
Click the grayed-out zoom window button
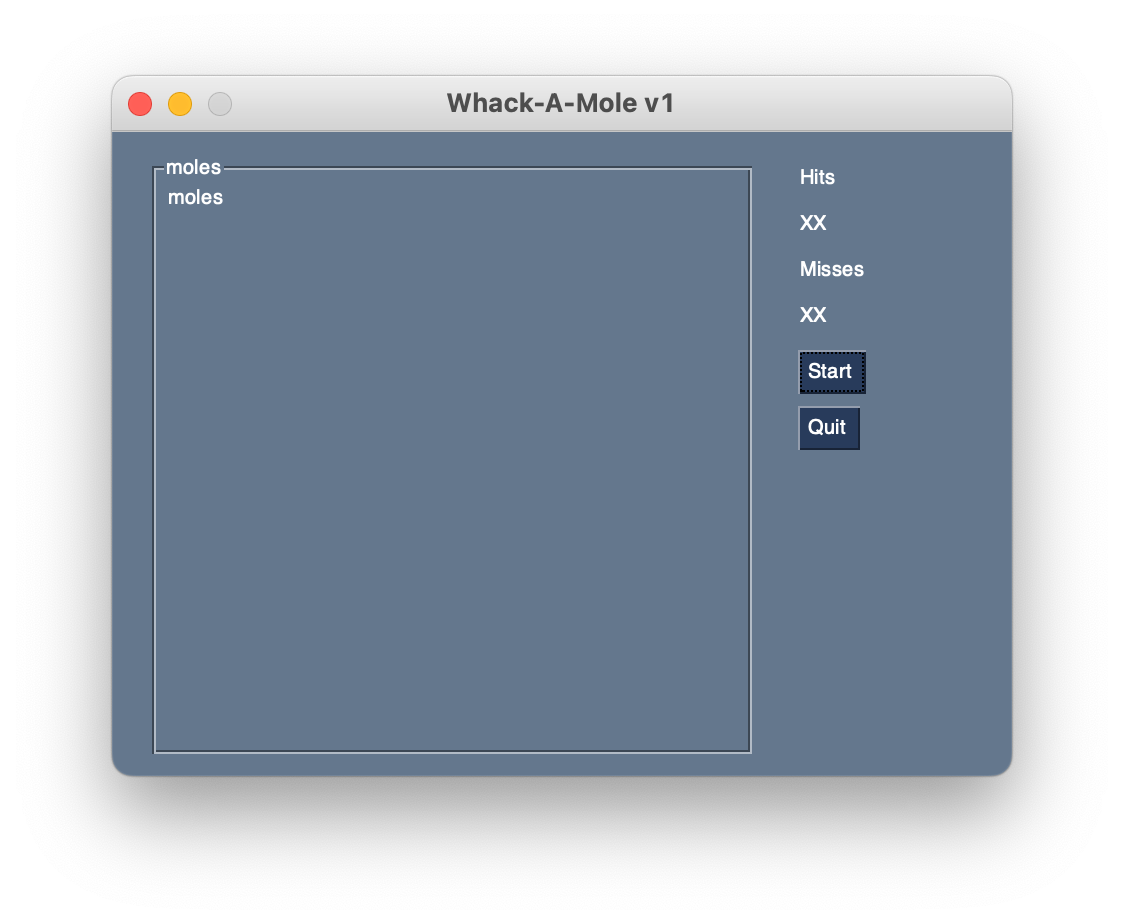[220, 104]
